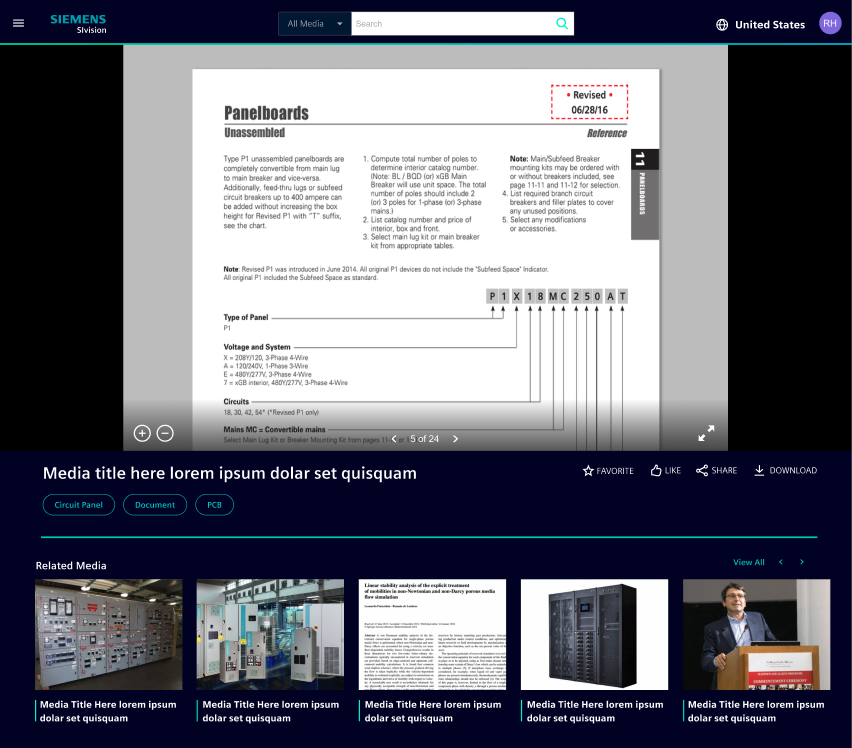Screen dimensions: 852x748
Task: Open the linear stability analysis paper thumbnail
Action: pos(432,634)
